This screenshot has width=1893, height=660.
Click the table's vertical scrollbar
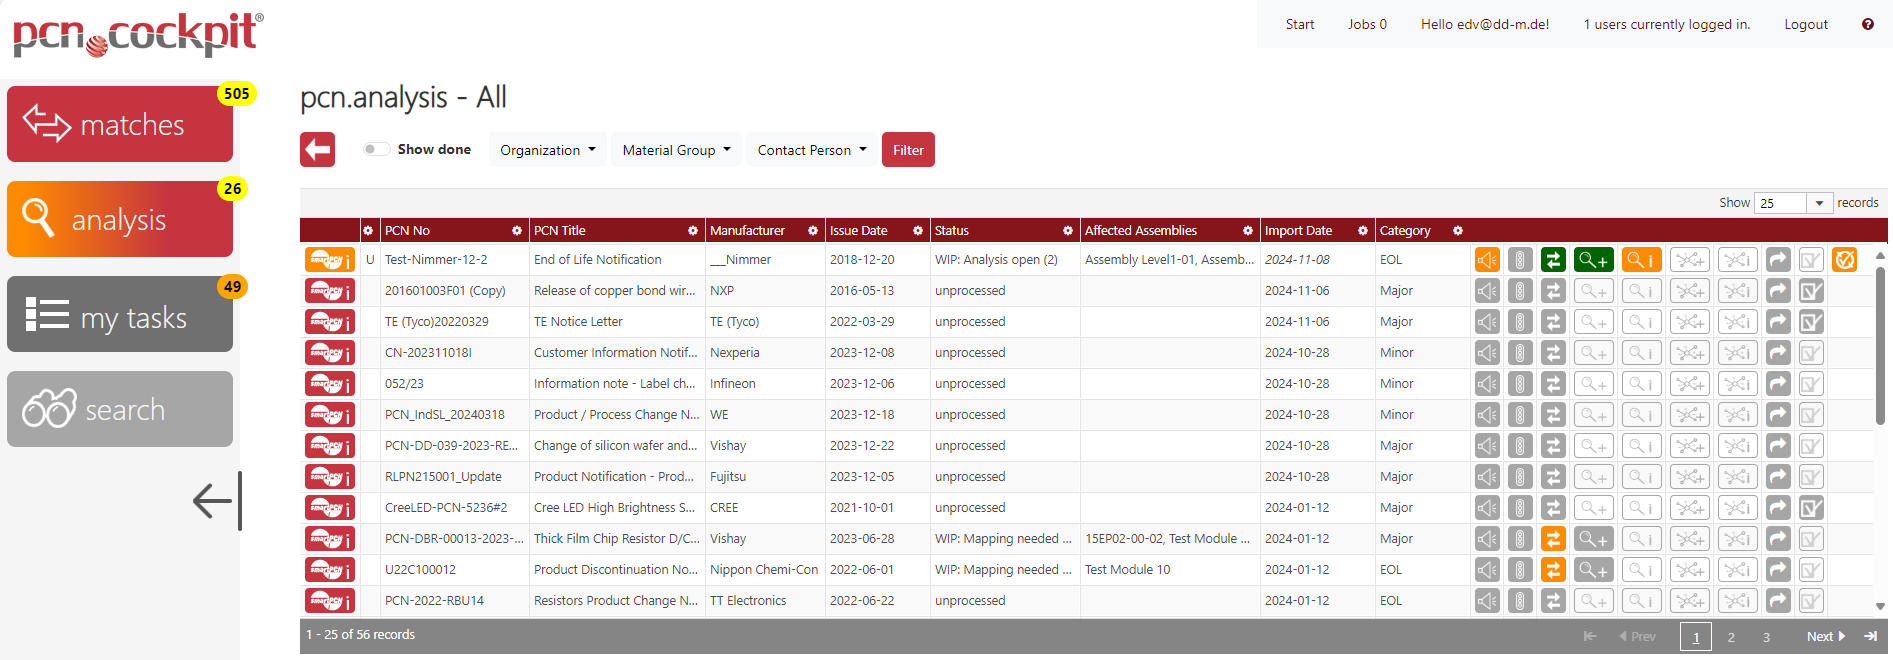[1880, 340]
